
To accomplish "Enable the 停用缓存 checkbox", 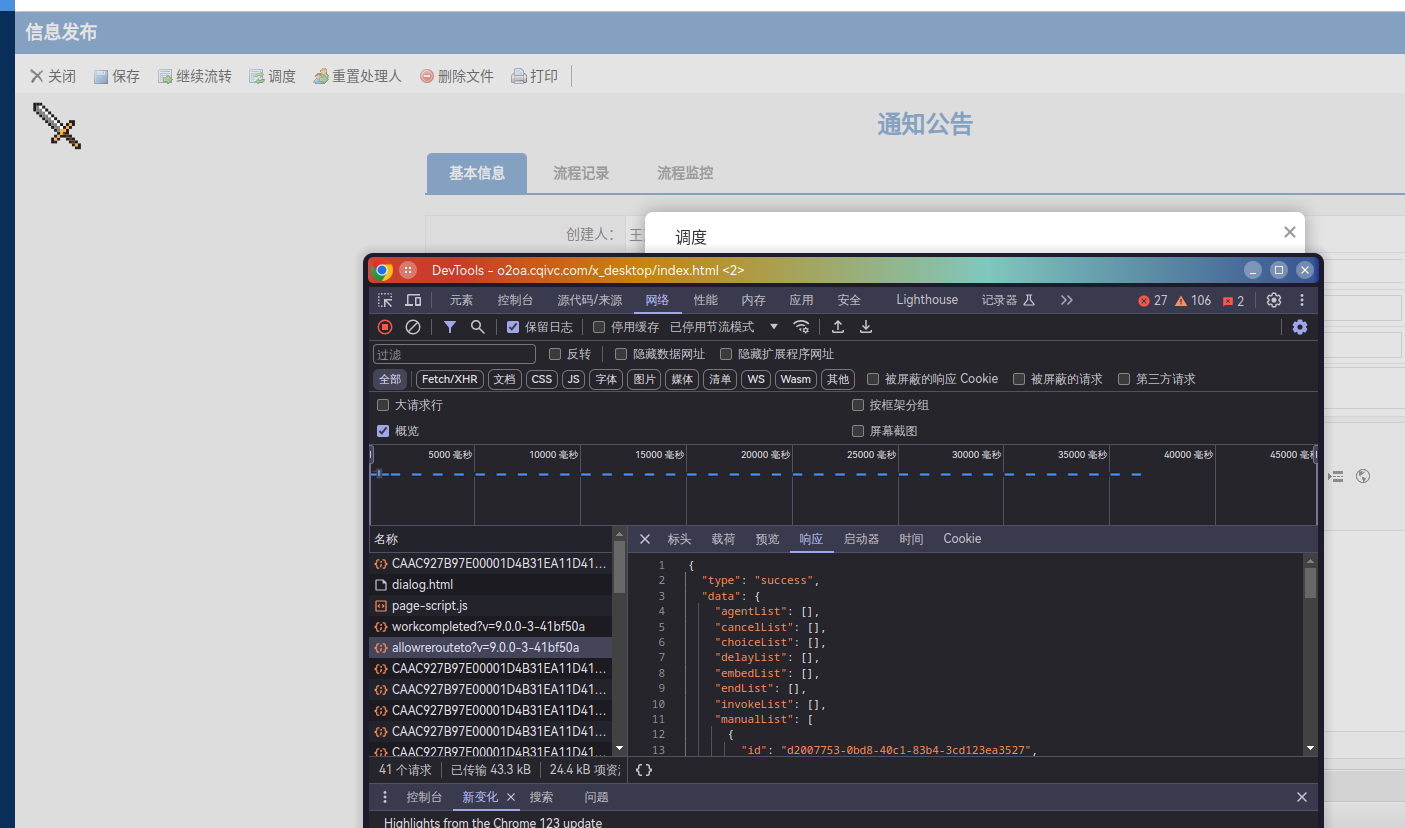I will point(599,327).
